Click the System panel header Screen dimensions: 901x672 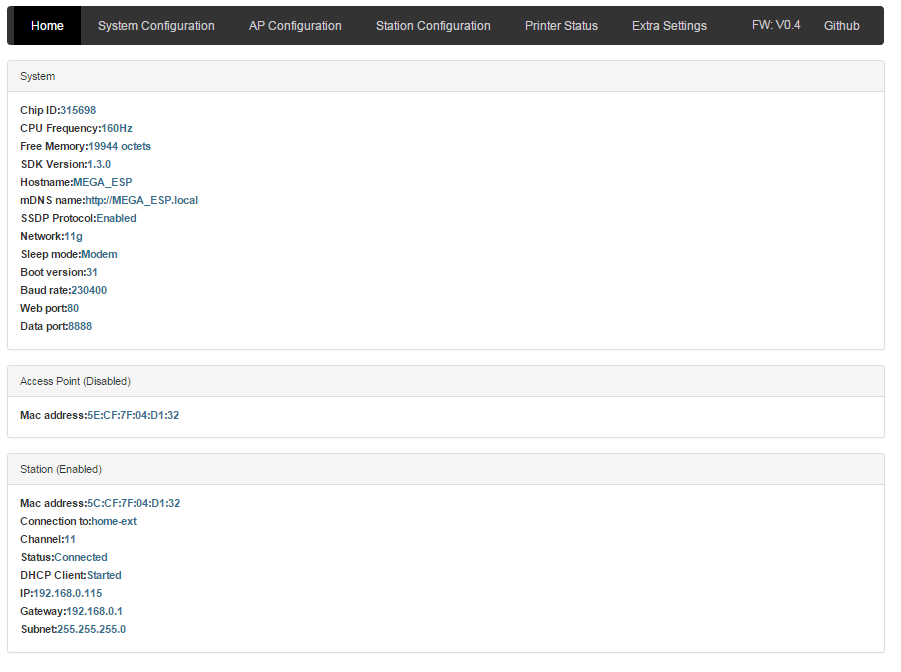(445, 76)
